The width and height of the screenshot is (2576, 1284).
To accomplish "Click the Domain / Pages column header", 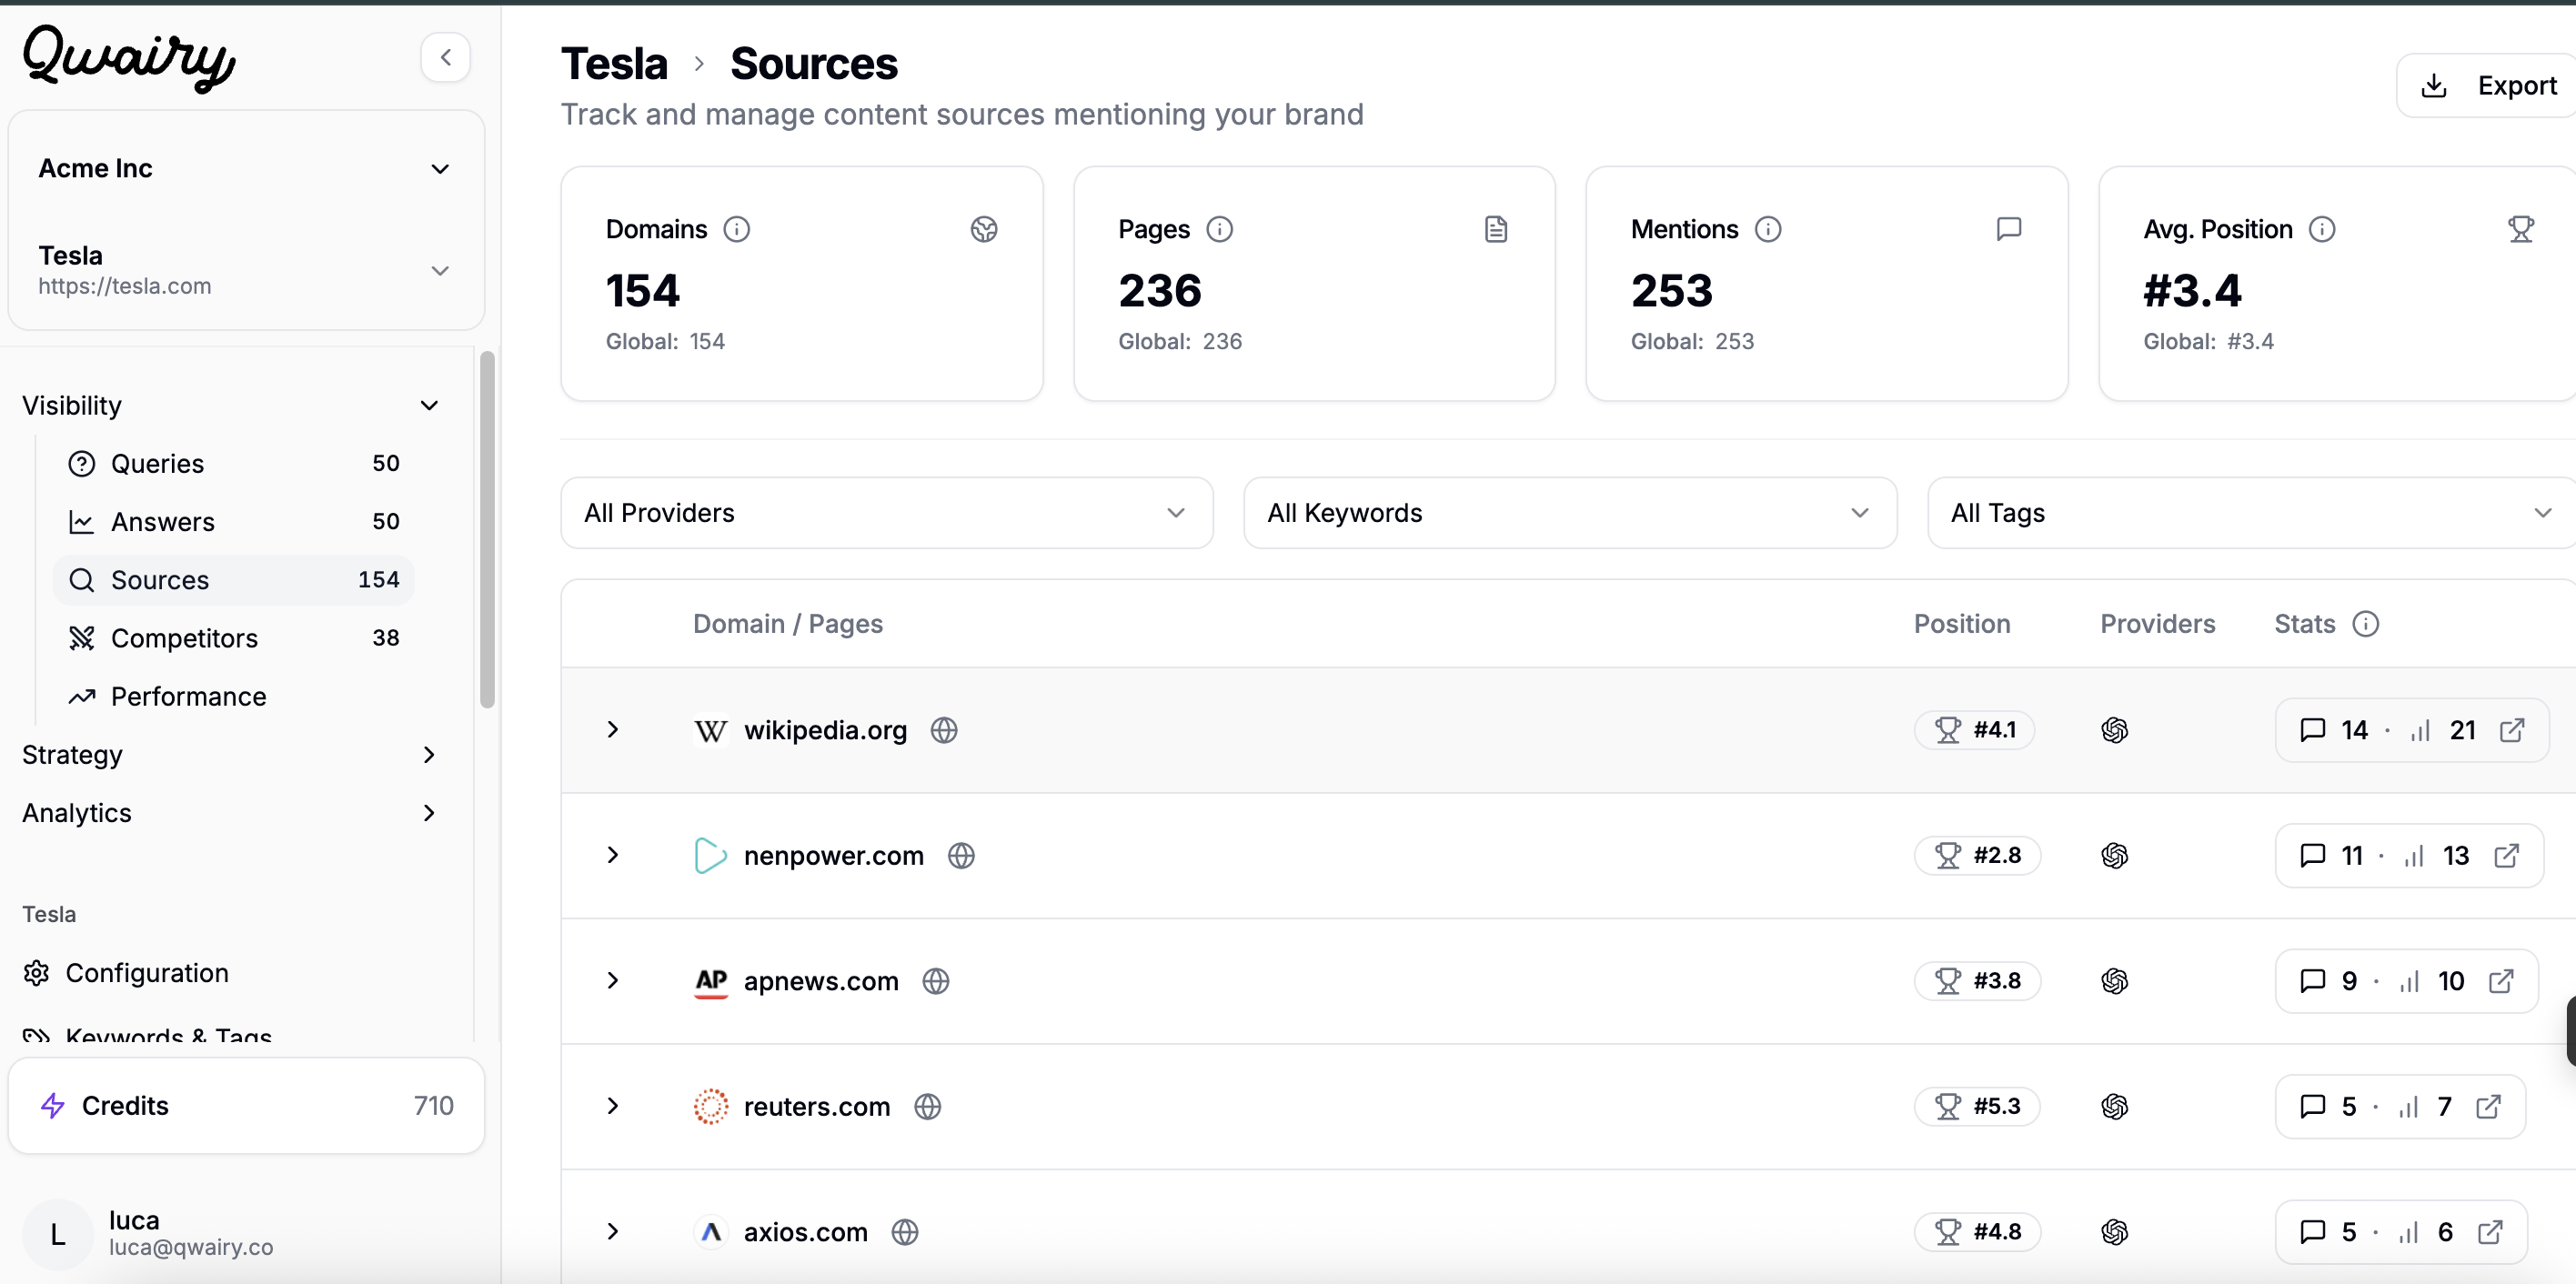I will point(788,624).
